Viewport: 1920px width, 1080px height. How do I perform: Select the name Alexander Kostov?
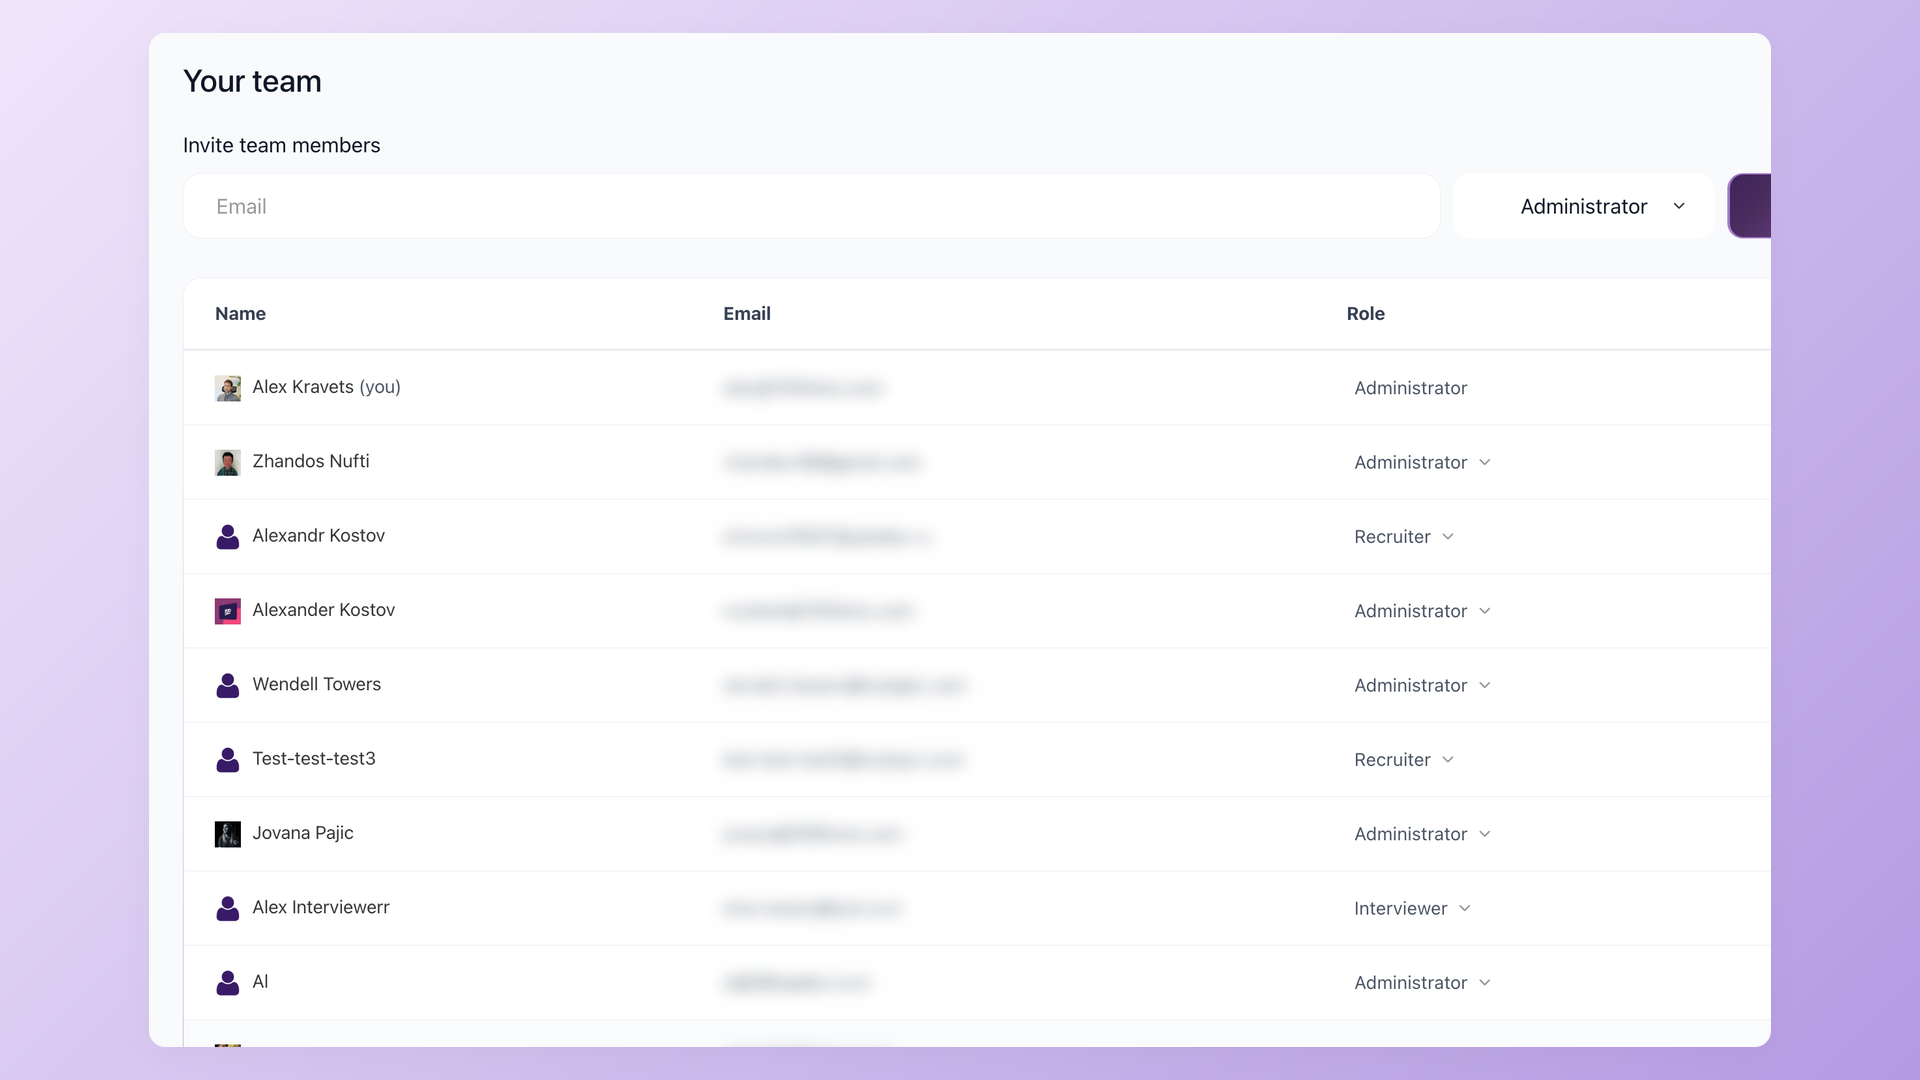pos(323,610)
